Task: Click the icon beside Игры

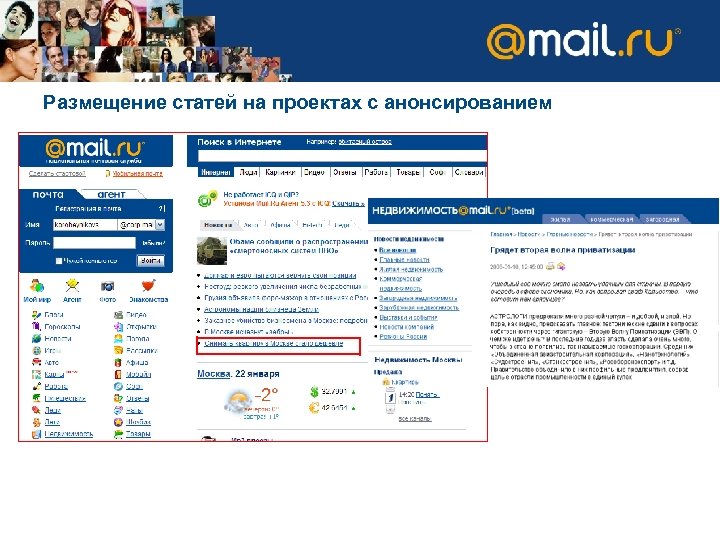Action: (x=37, y=350)
